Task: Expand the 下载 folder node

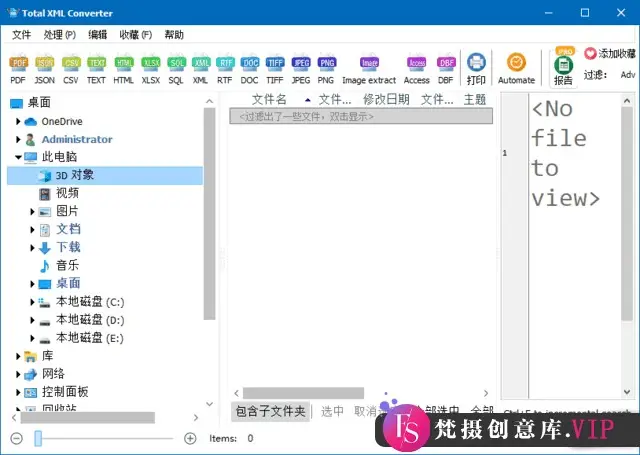Action: point(32,247)
